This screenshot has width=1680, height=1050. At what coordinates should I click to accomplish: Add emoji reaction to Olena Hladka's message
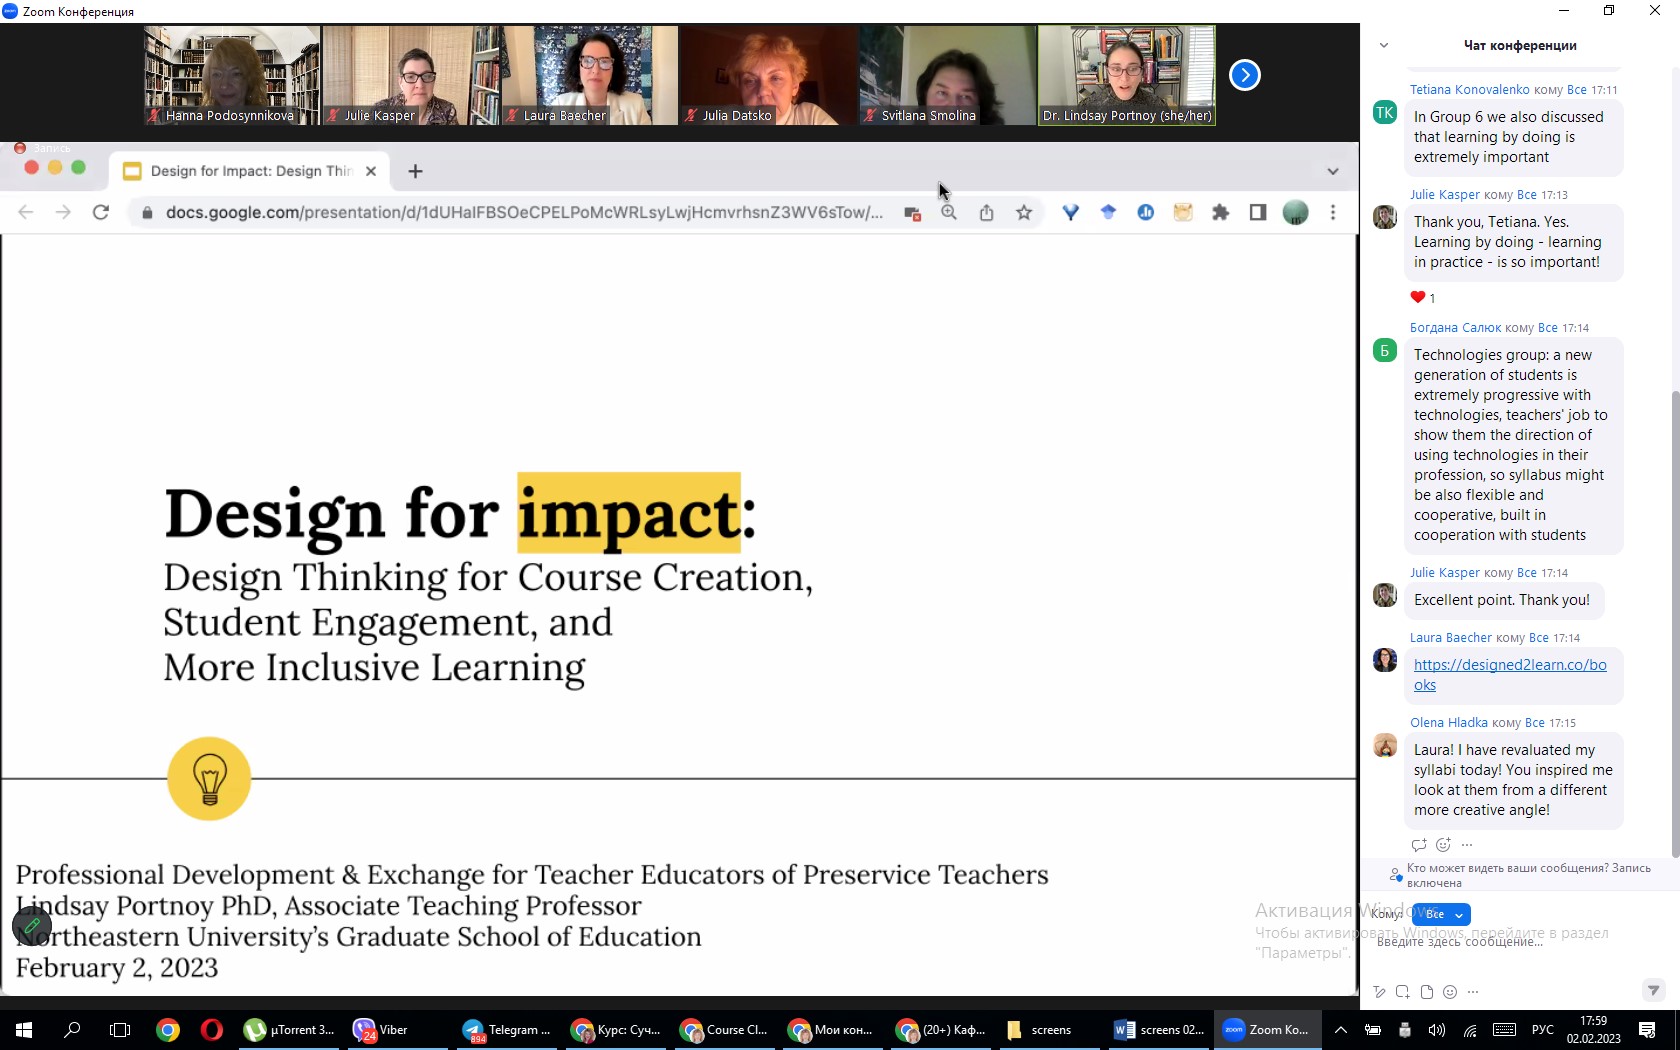[x=1443, y=845]
